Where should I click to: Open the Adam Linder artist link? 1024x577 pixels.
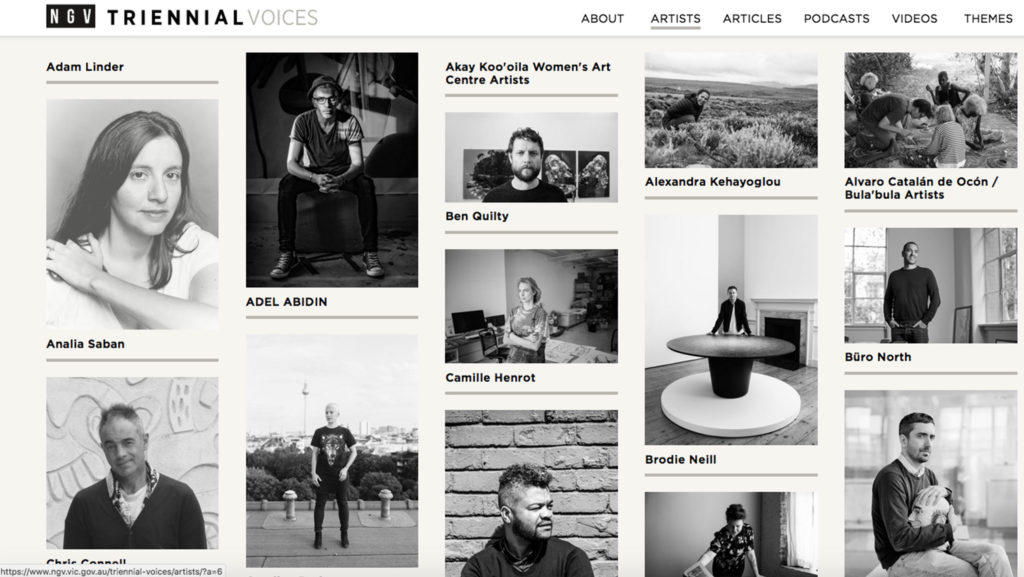coord(85,67)
